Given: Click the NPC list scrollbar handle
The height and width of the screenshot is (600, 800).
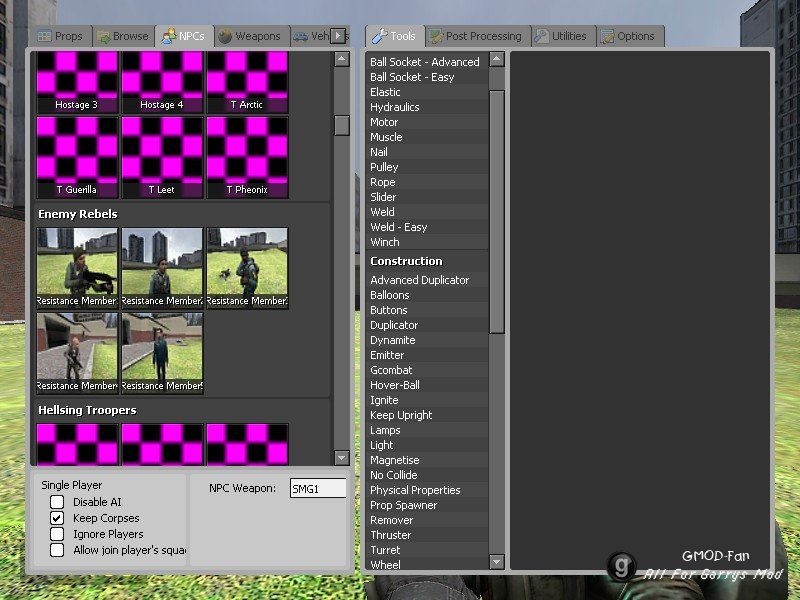Looking at the screenshot, I should [x=342, y=126].
